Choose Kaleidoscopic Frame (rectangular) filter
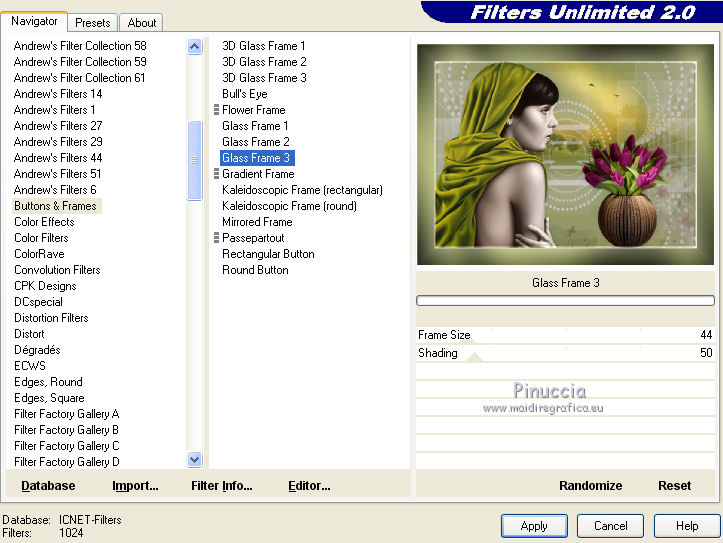Image resolution: width=723 pixels, height=543 pixels. (x=302, y=190)
